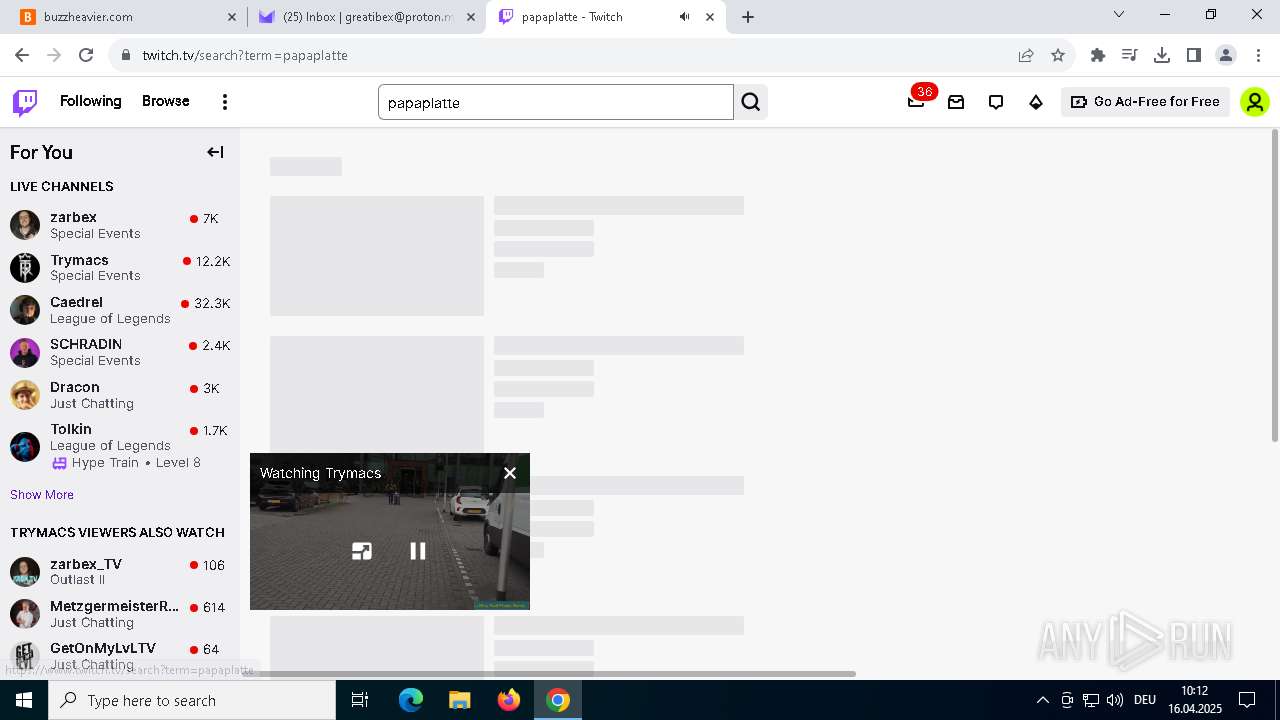
Task: Open the Browse page
Action: (165, 101)
